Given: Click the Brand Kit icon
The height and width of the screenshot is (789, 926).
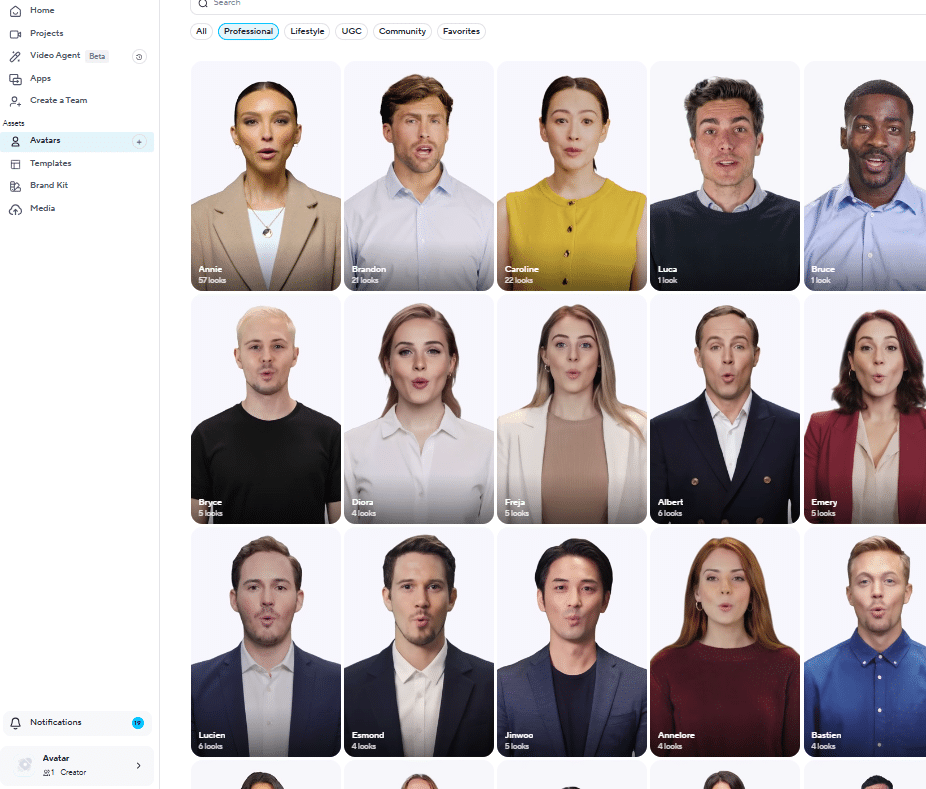Looking at the screenshot, I should [x=15, y=186].
